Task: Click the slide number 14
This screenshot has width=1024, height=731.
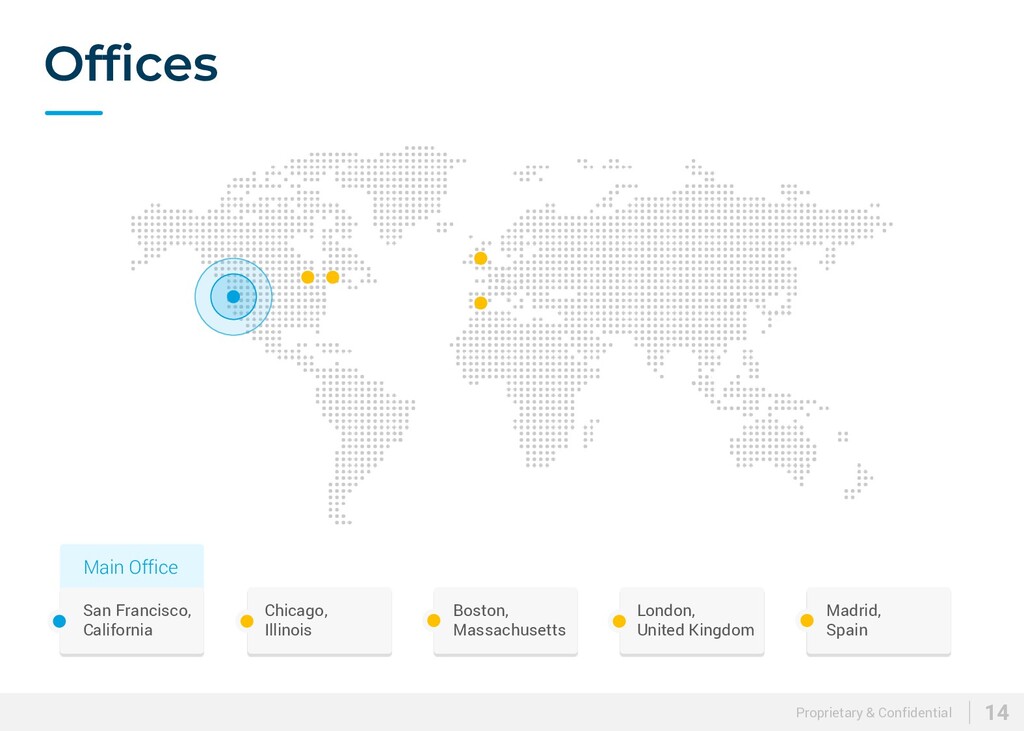Action: click(997, 712)
